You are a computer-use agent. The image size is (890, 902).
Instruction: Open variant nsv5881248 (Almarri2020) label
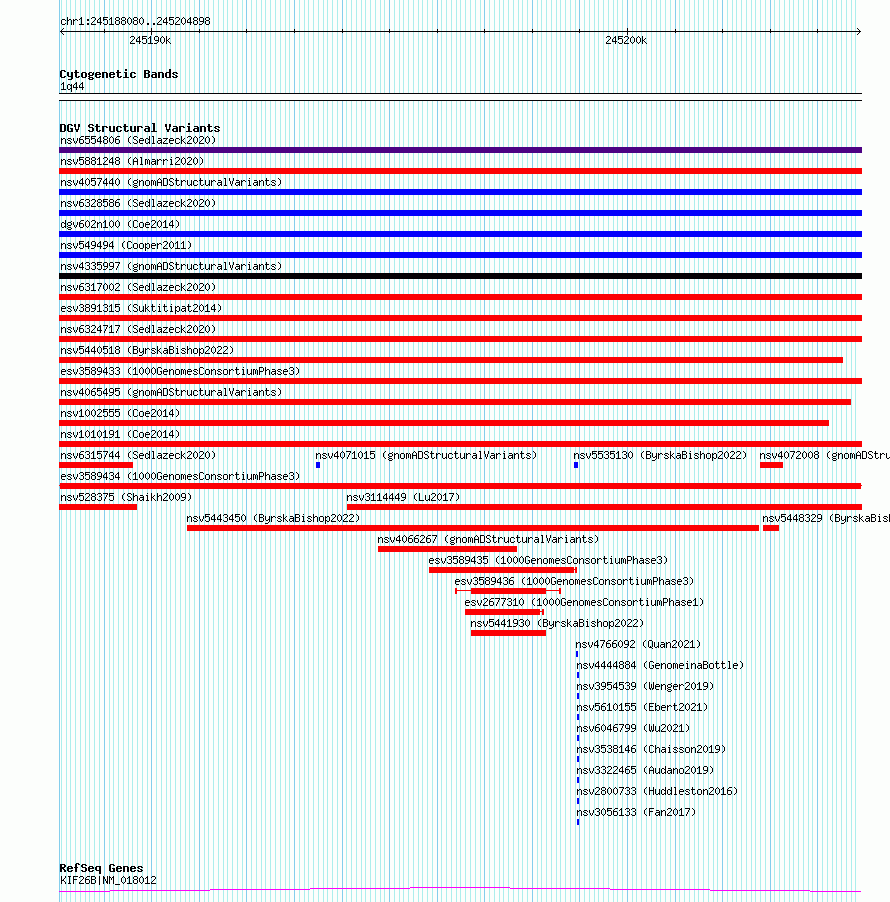click(x=132, y=161)
